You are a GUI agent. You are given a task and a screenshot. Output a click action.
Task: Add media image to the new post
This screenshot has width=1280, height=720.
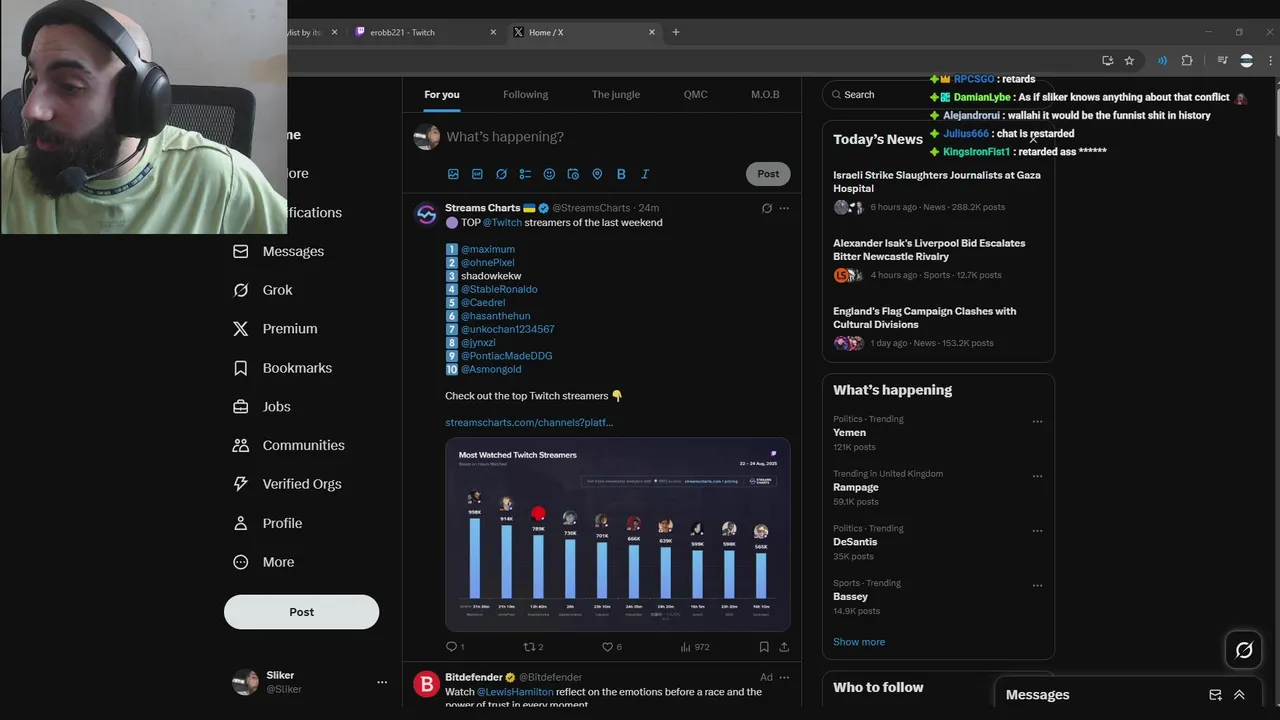pos(453,174)
